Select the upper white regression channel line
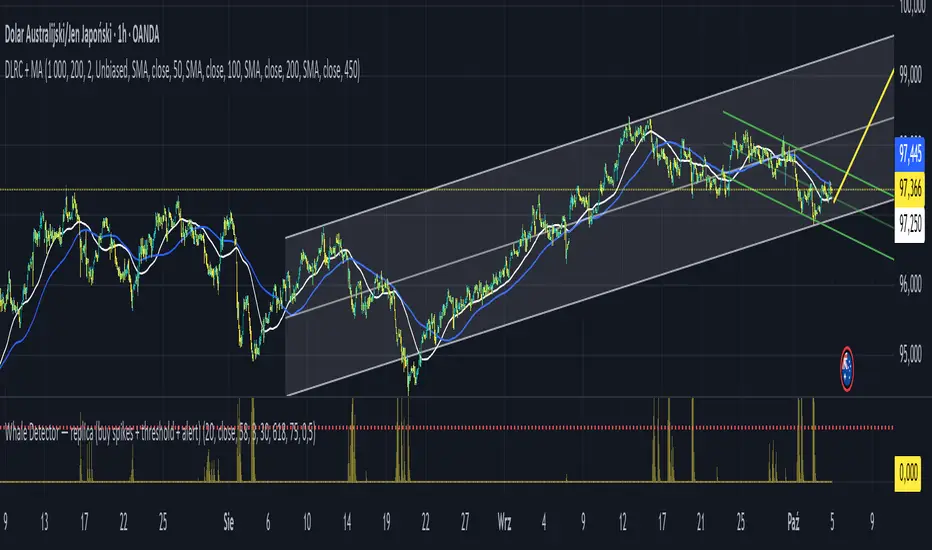The width and height of the screenshot is (932, 550). coord(590,137)
